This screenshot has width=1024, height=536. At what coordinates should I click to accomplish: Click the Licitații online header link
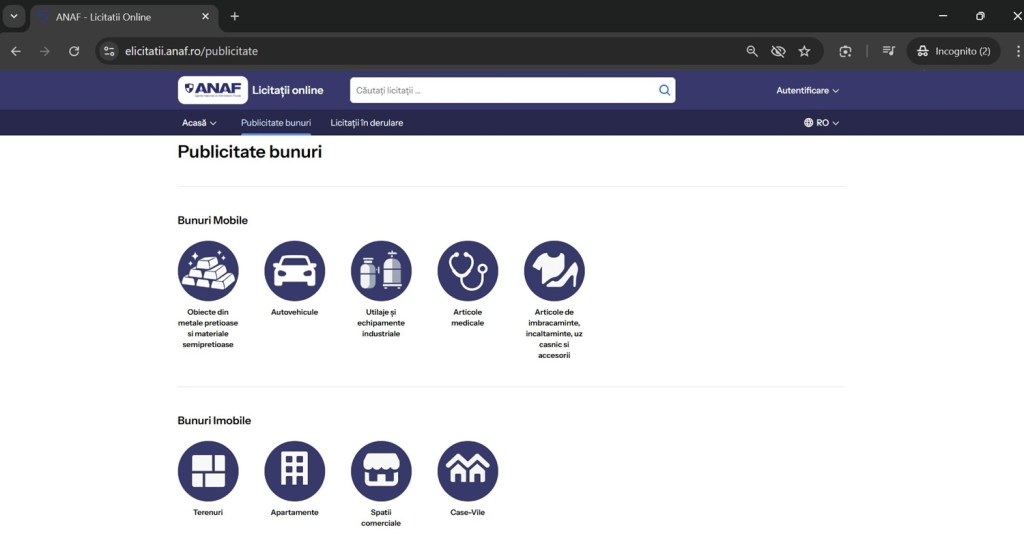[288, 90]
